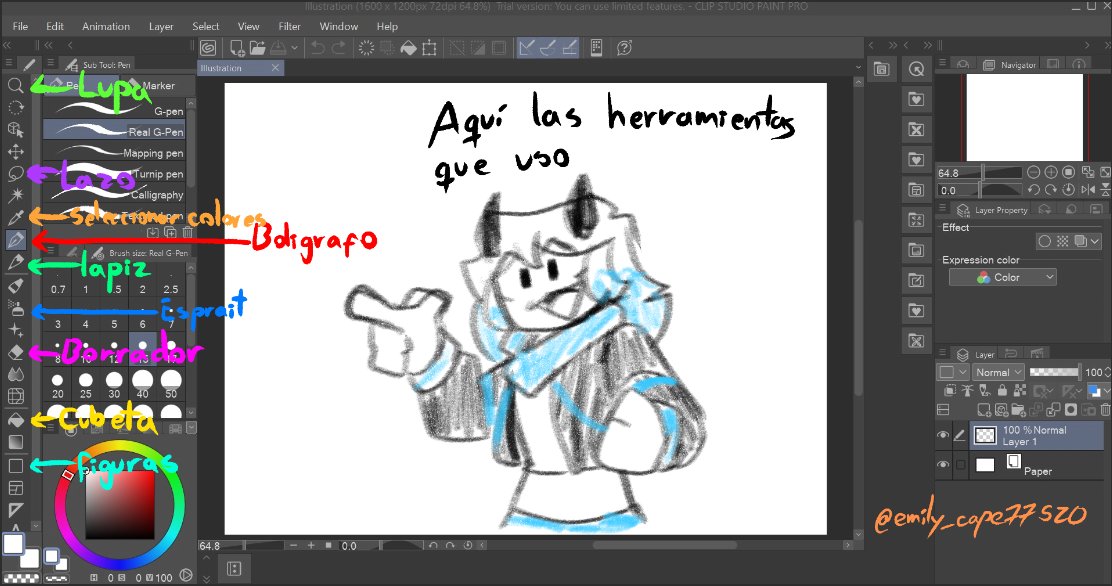This screenshot has width=1112, height=586.
Task: Open the Animation menu
Action: 106,26
